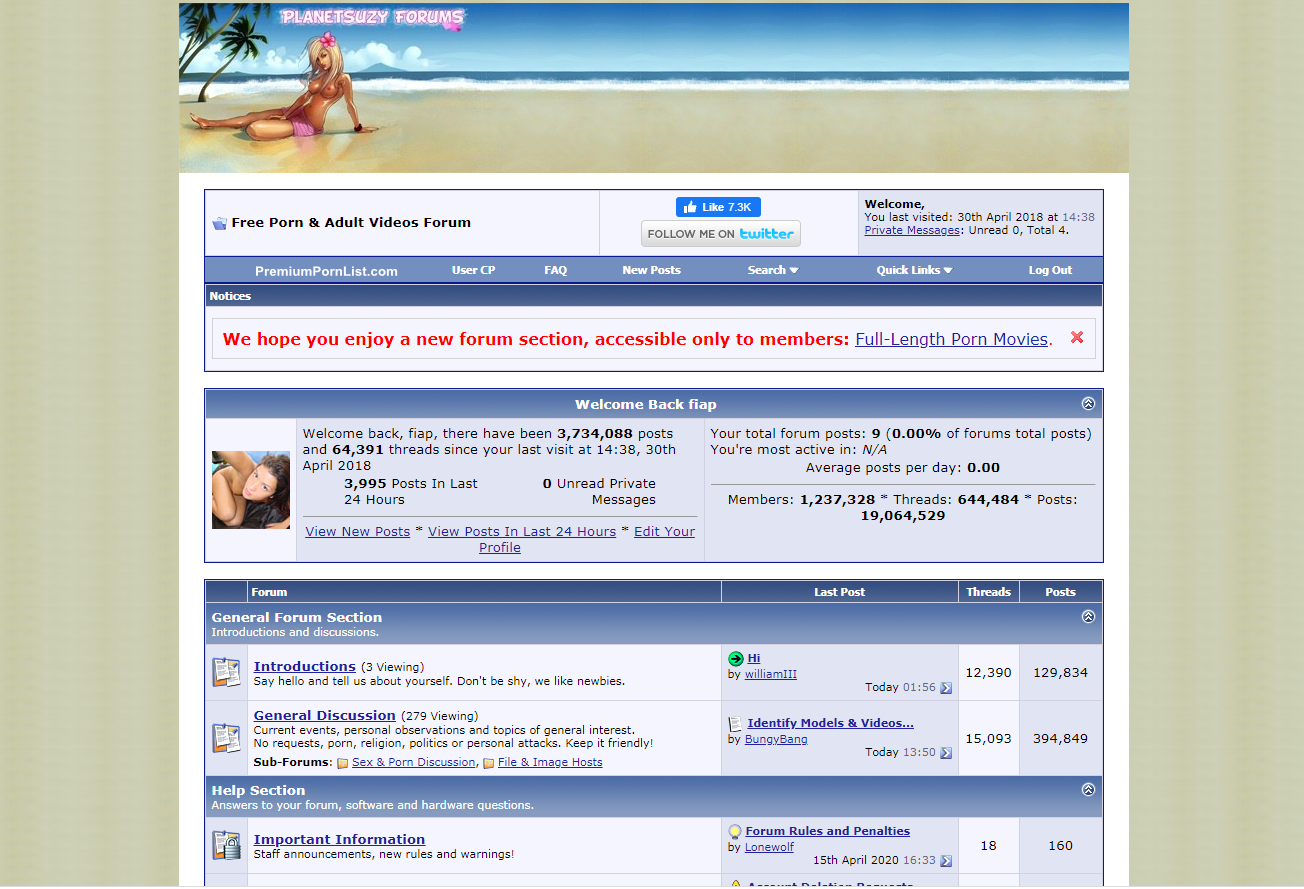Open the Important Information forum
The width and height of the screenshot is (1304, 889).
coord(339,839)
